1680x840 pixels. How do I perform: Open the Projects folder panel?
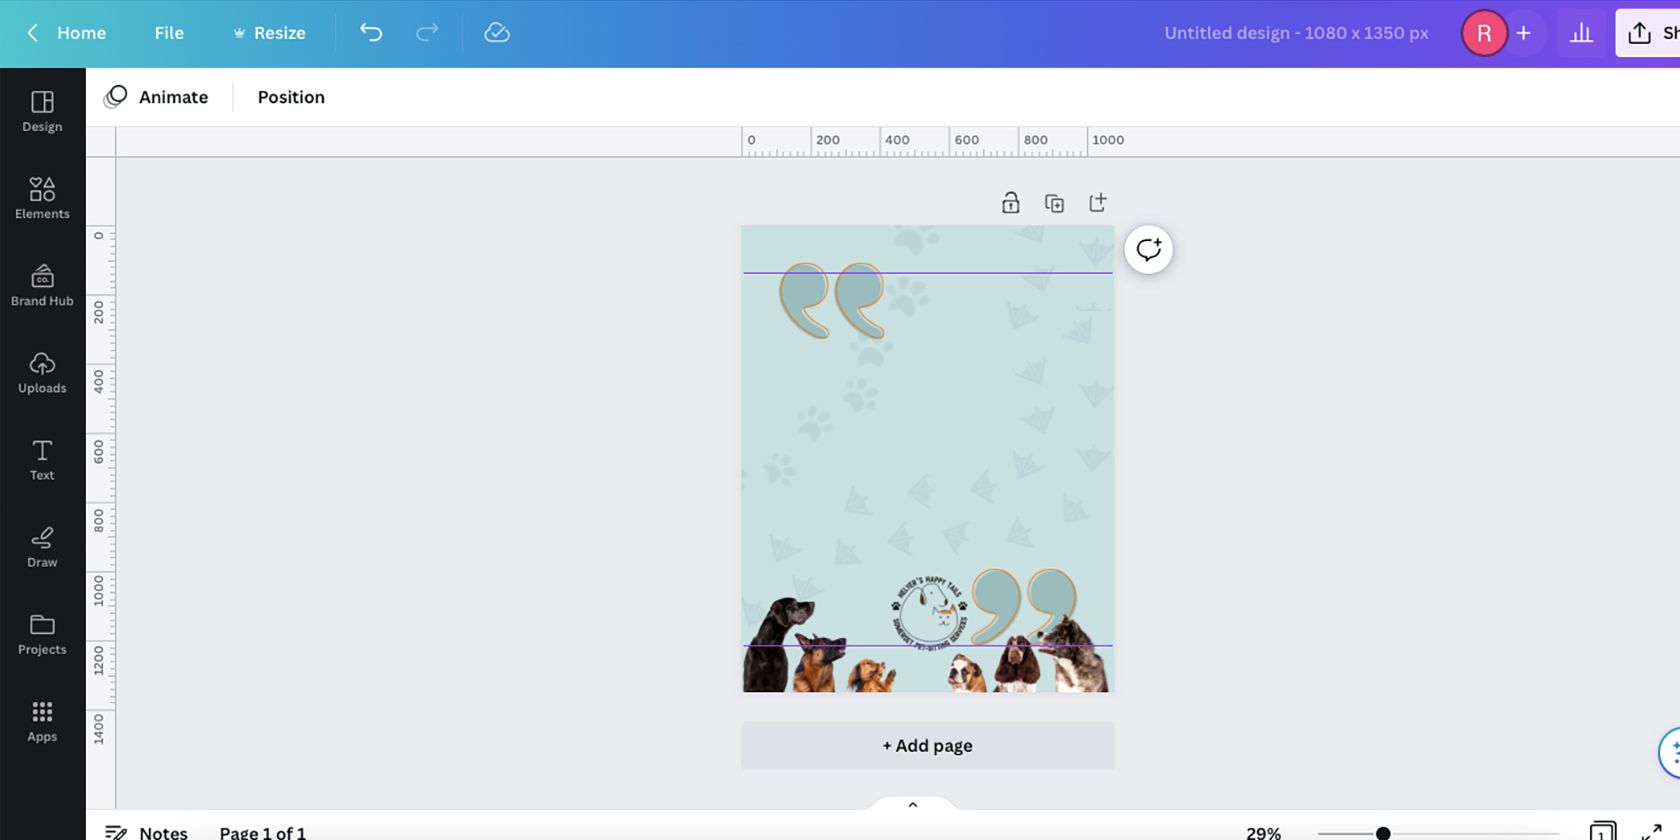click(x=42, y=633)
